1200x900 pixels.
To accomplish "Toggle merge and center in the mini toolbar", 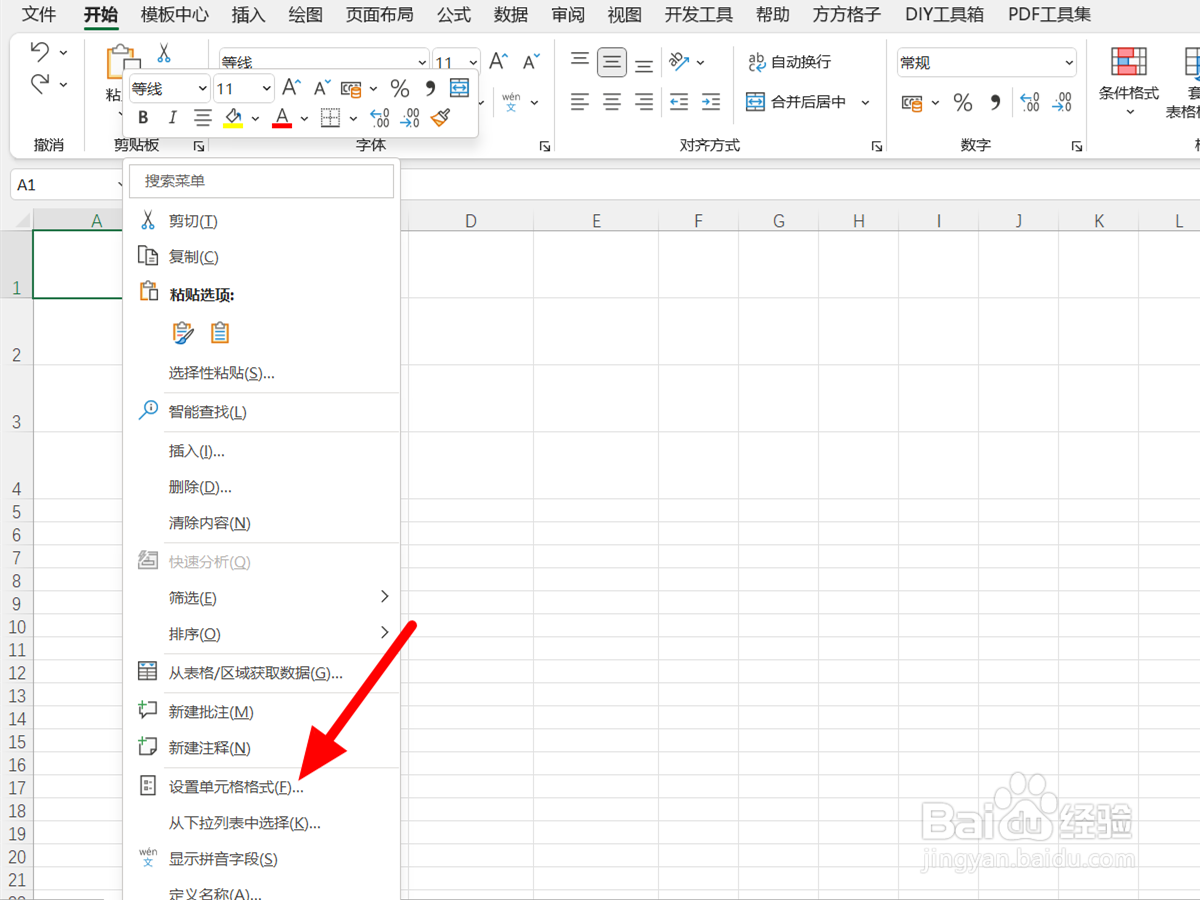I will (459, 88).
